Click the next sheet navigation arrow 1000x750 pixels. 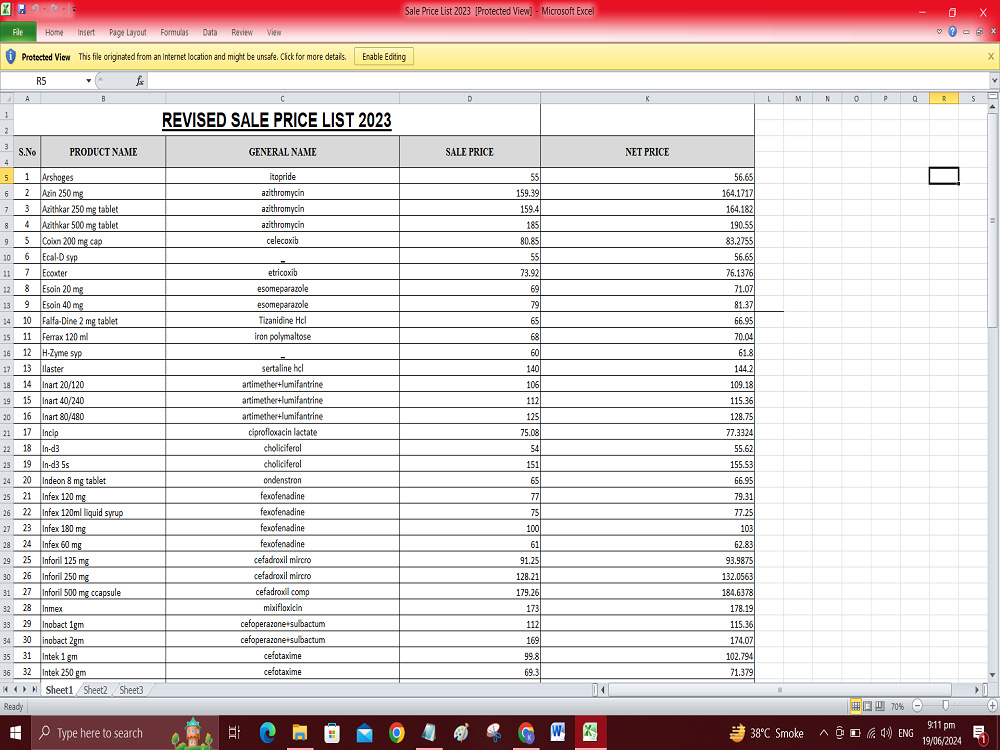25,689
